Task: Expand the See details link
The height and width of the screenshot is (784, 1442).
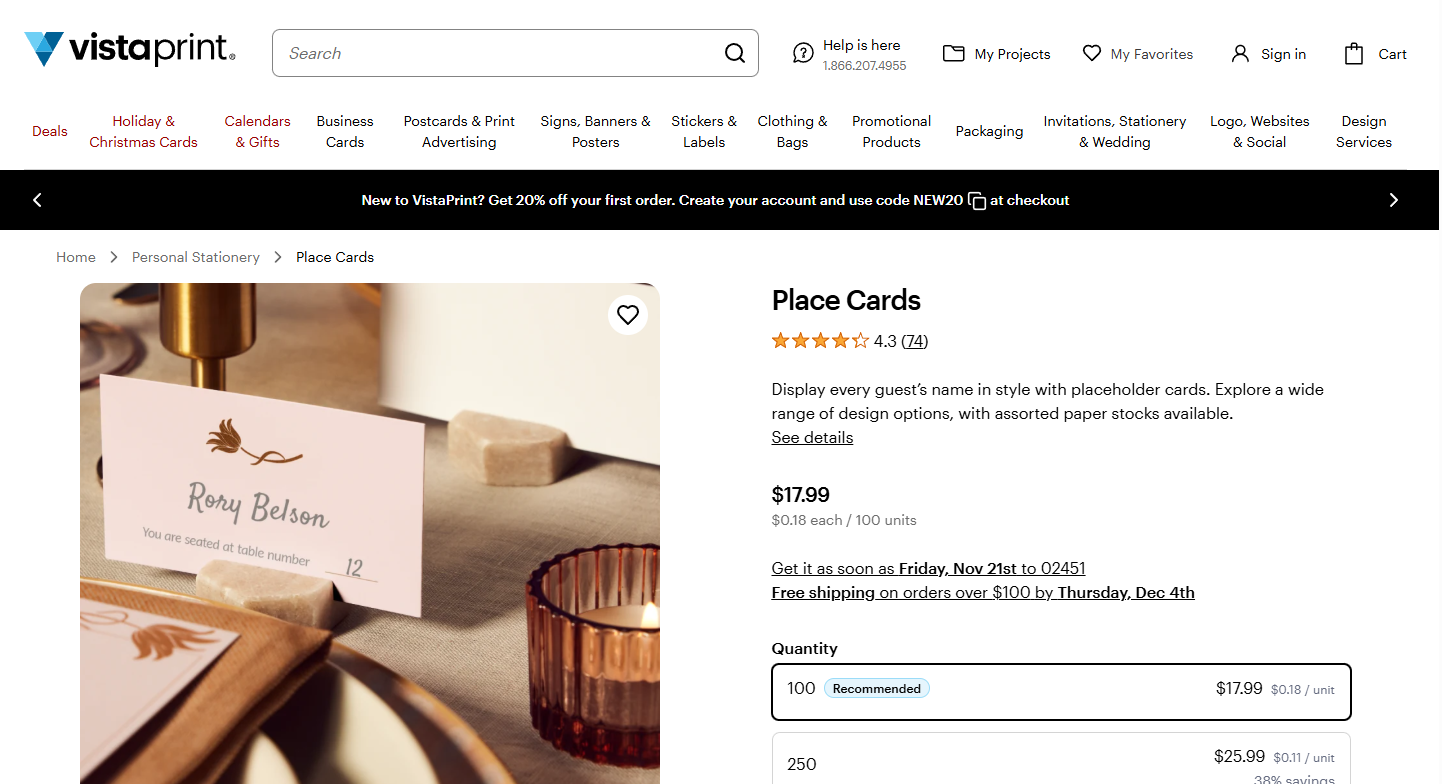Action: (x=812, y=437)
